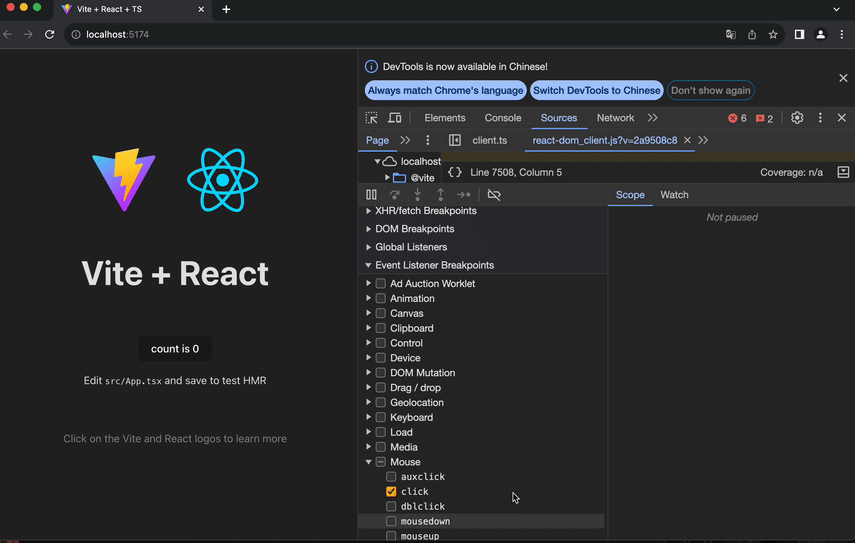
Task: Enable Ad Auction Worklet breakpoints checkbox
Action: tap(381, 283)
